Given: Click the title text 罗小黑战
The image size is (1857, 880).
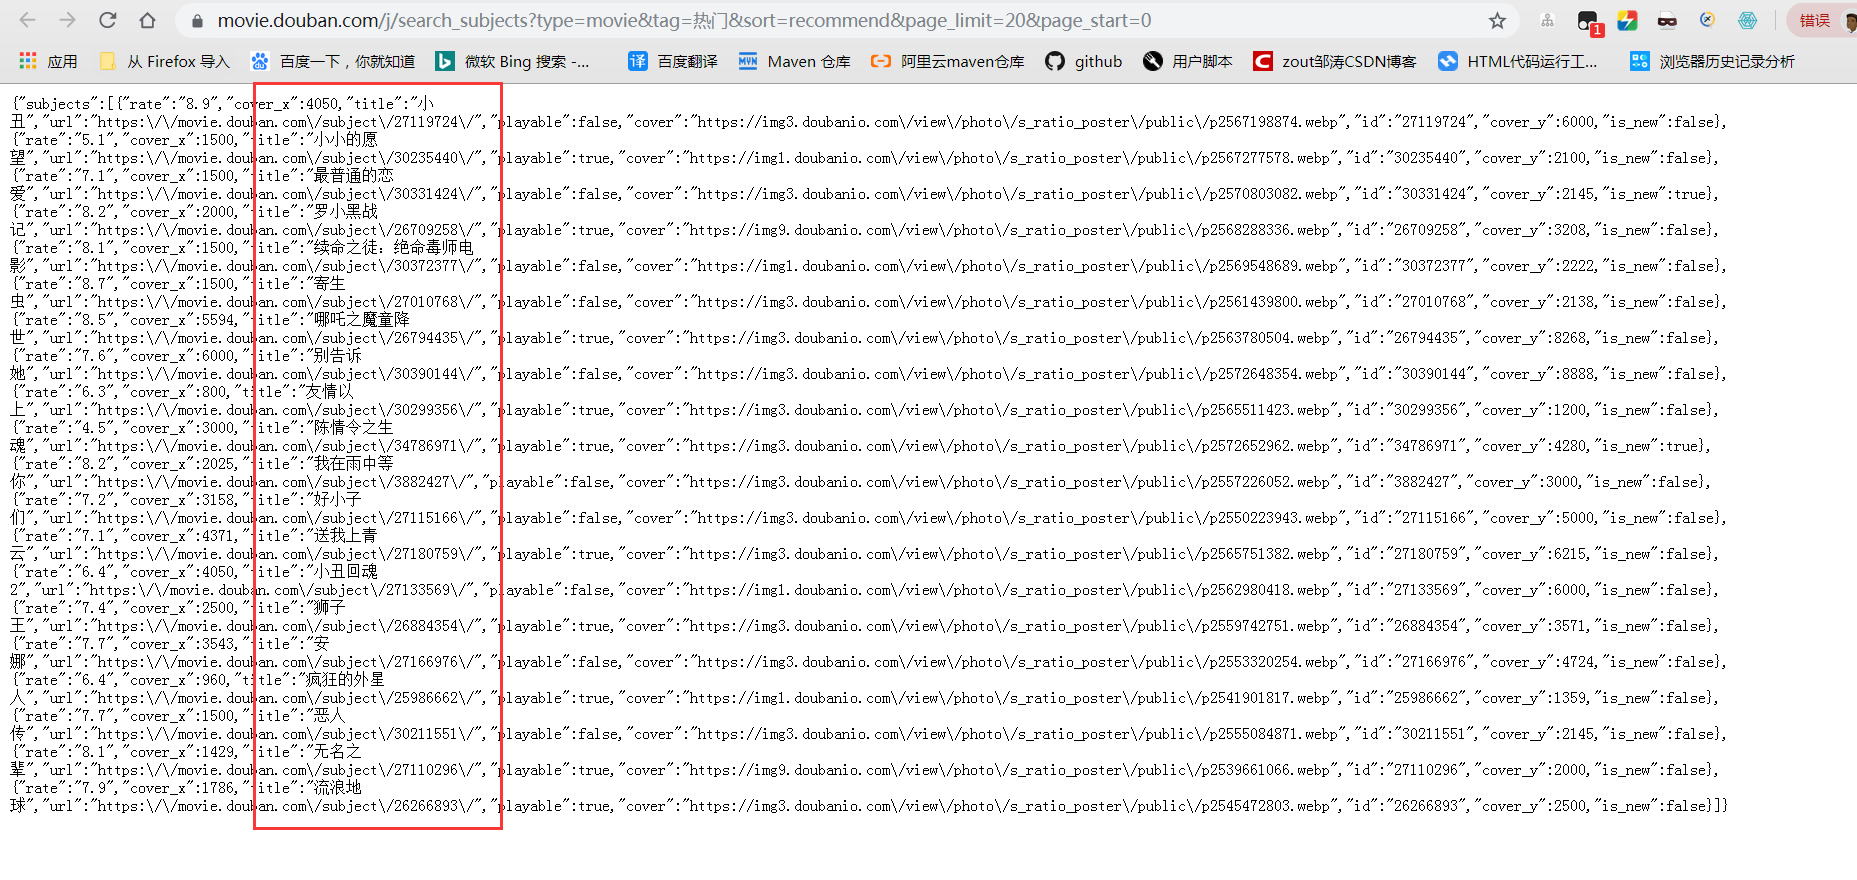Looking at the screenshot, I should pyautogui.click(x=346, y=212).
